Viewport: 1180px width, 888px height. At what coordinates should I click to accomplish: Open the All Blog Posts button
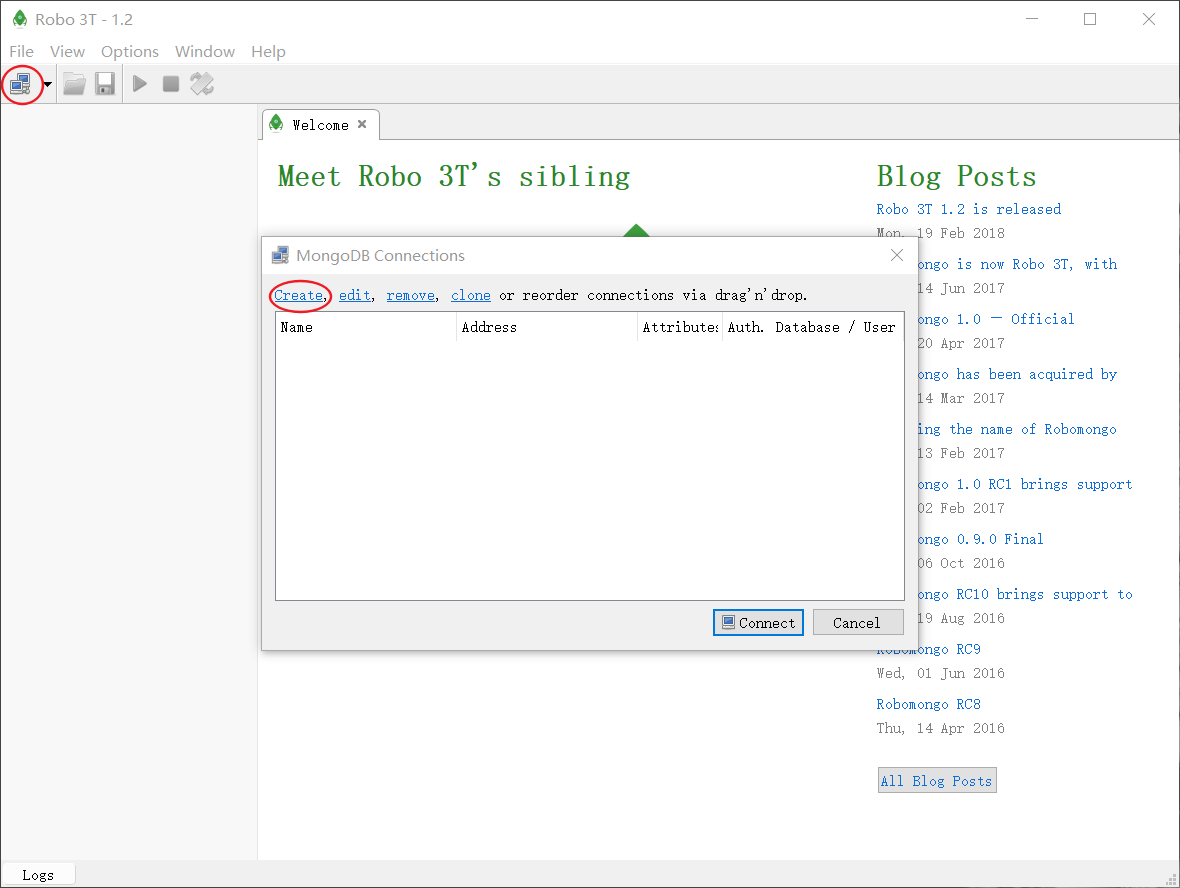pos(937,780)
